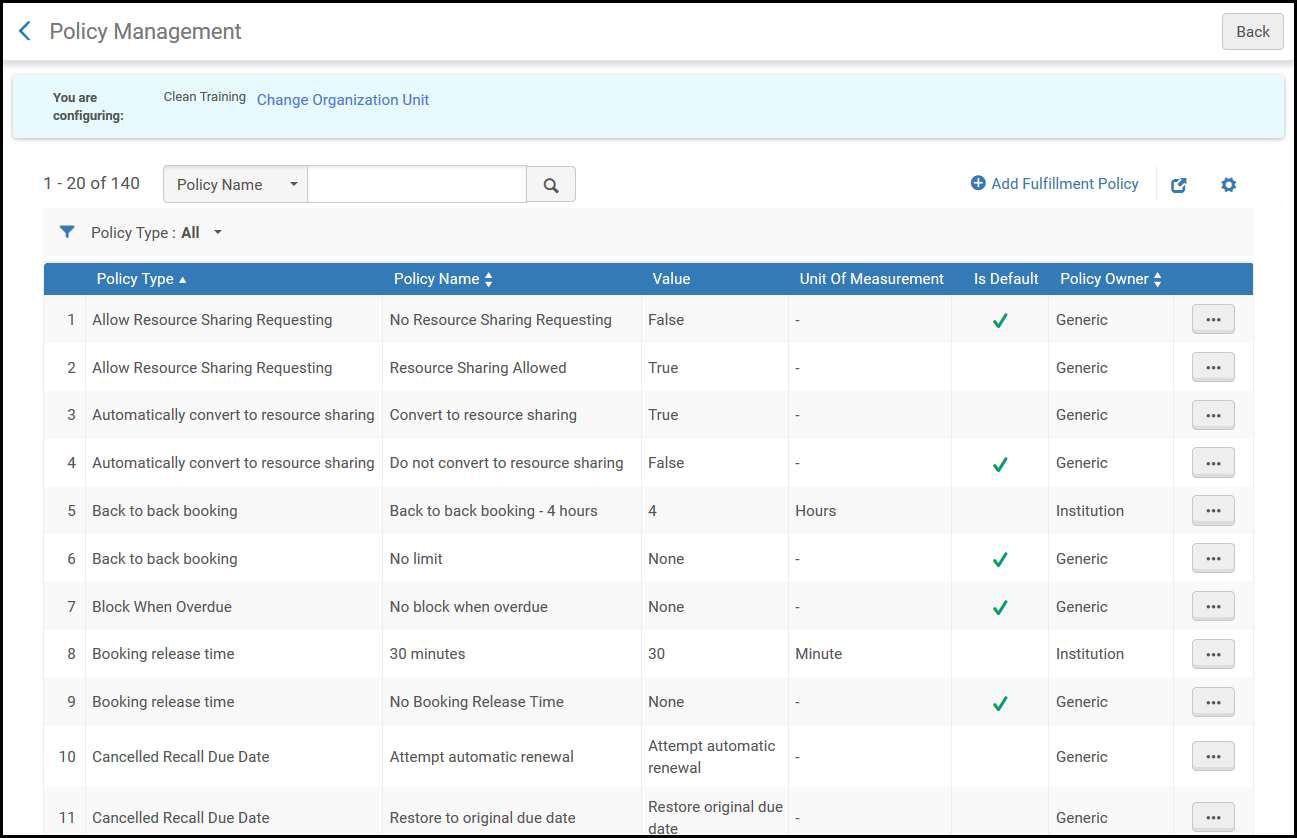The width and height of the screenshot is (1297, 838).
Task: Click Block When Overdue policy type cell
Action: [x=162, y=607]
